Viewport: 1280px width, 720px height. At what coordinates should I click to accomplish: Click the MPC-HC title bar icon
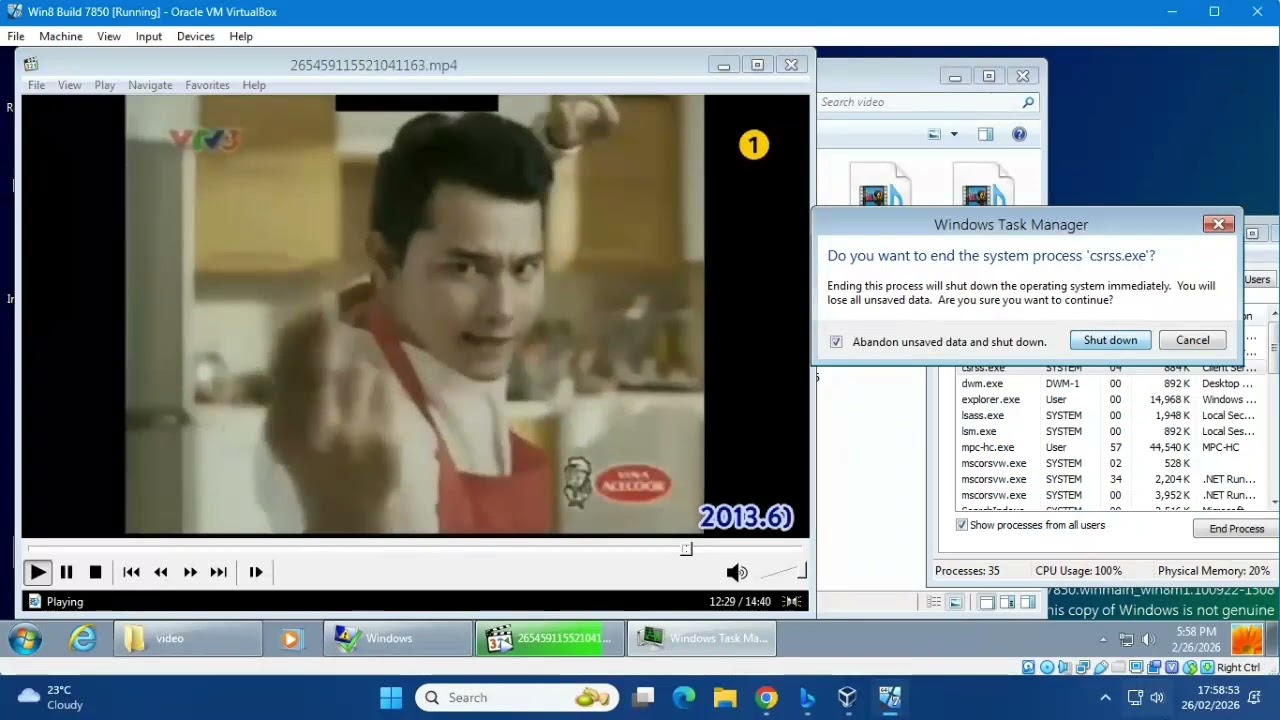pos(31,65)
